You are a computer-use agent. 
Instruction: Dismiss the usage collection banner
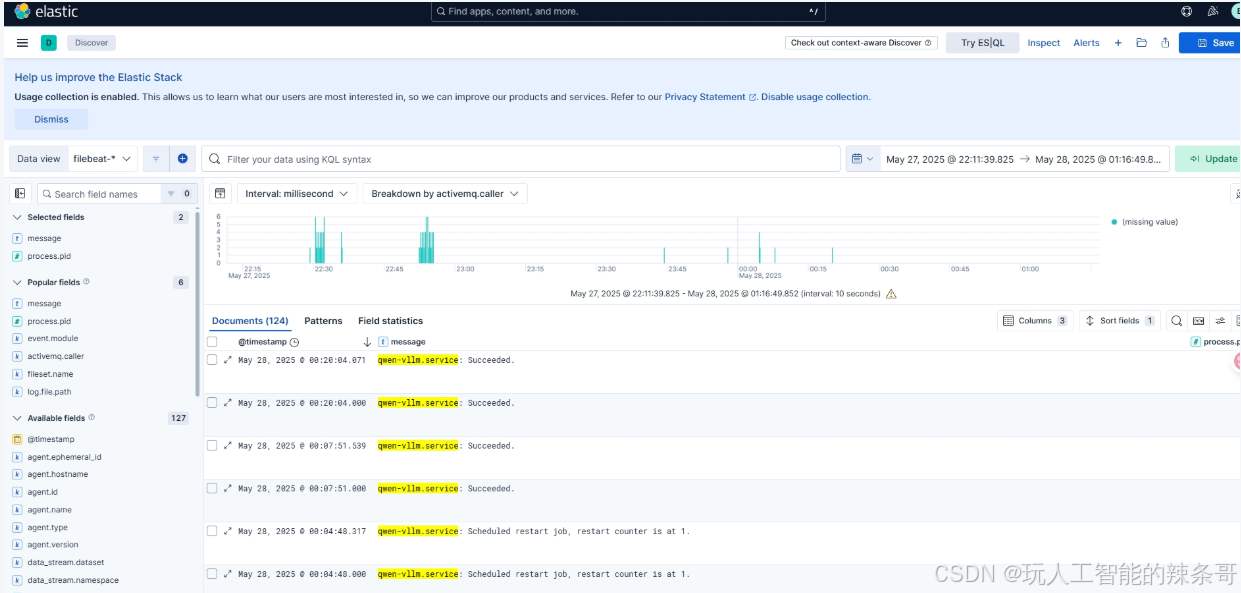click(51, 119)
